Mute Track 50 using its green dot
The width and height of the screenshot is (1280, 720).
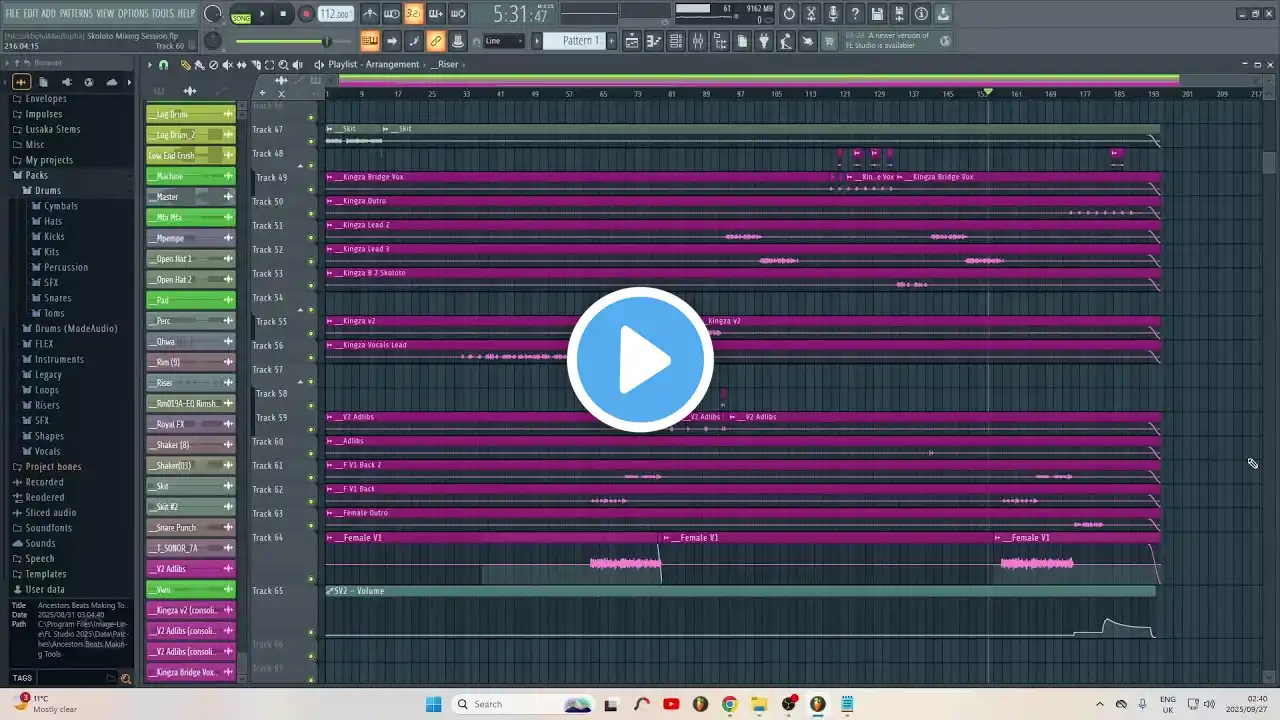(311, 213)
